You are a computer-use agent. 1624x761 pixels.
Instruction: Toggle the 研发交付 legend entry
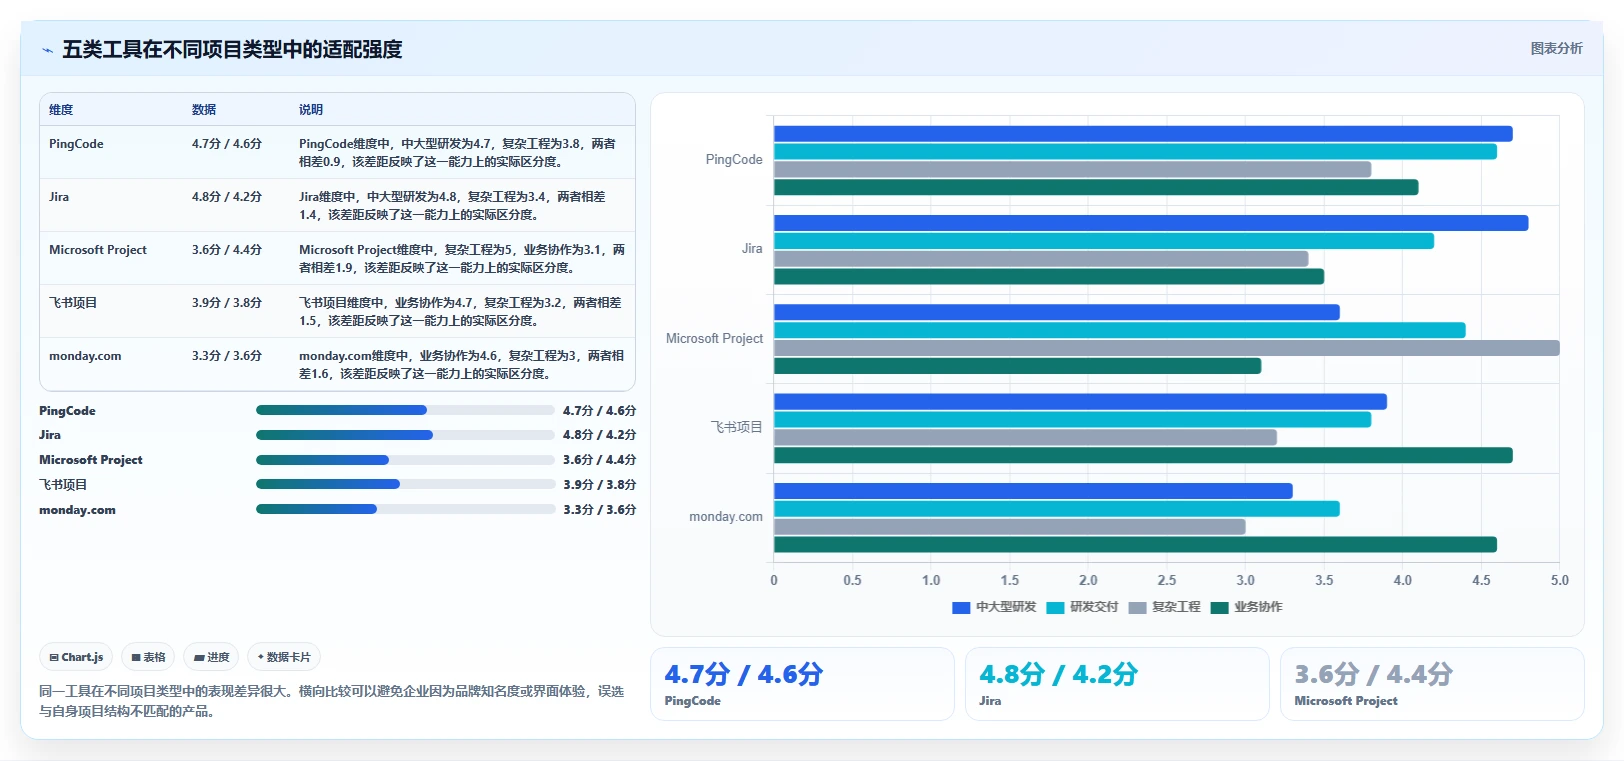[1082, 607]
